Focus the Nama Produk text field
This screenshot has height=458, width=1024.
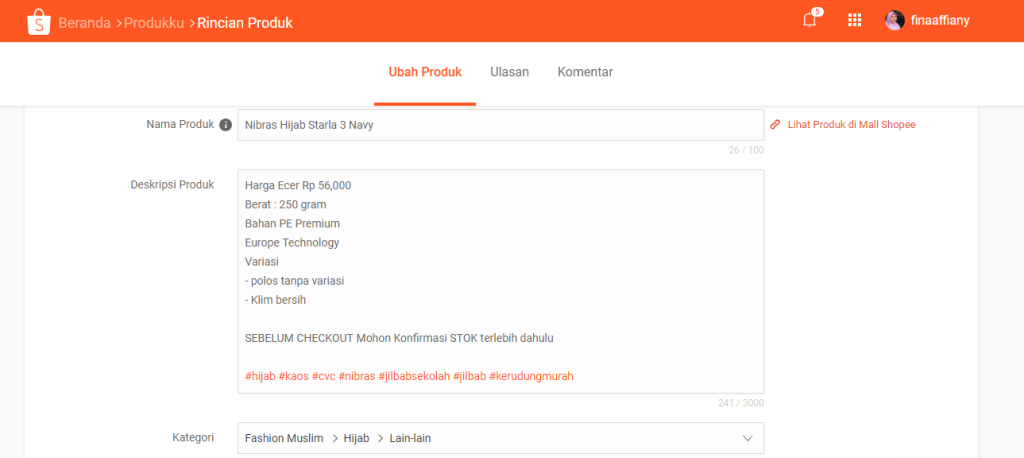click(x=500, y=125)
